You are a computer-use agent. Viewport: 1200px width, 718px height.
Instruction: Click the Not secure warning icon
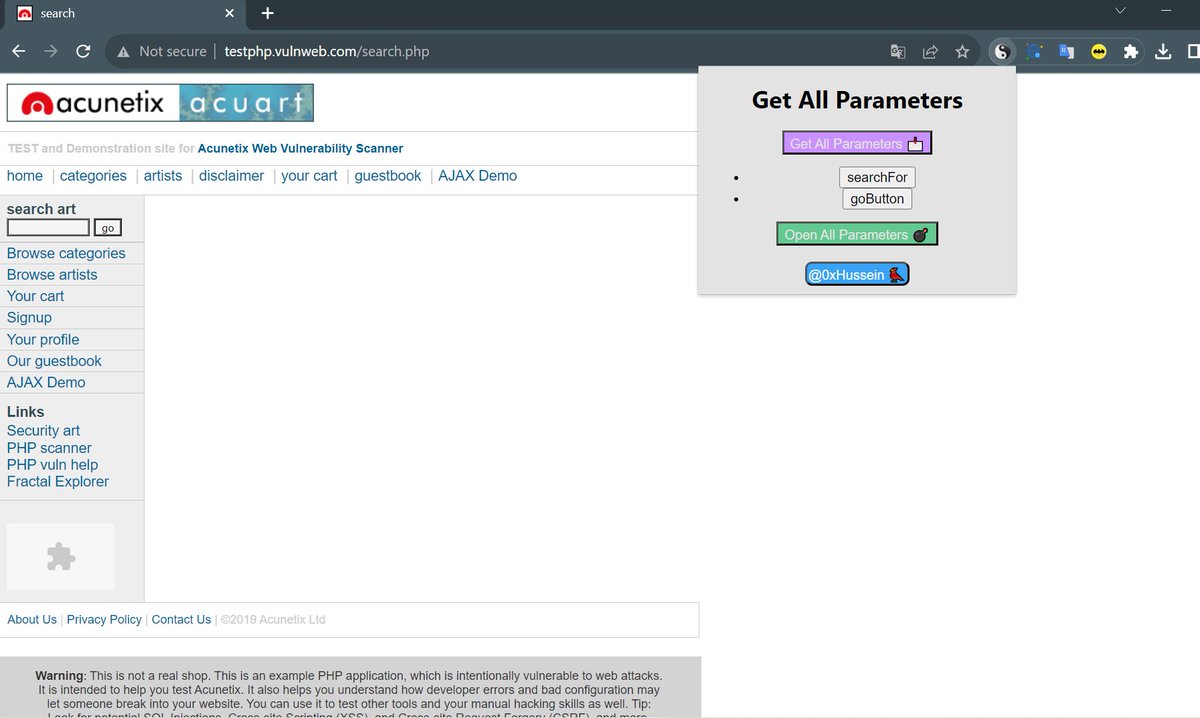pos(123,51)
